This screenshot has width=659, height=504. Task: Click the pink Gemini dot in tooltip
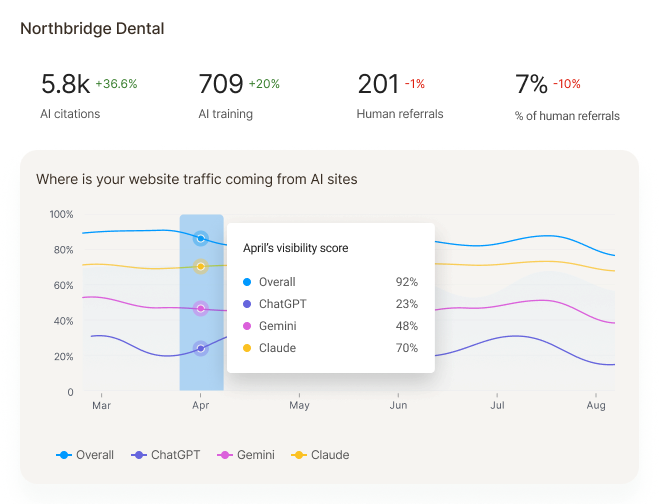tap(247, 326)
